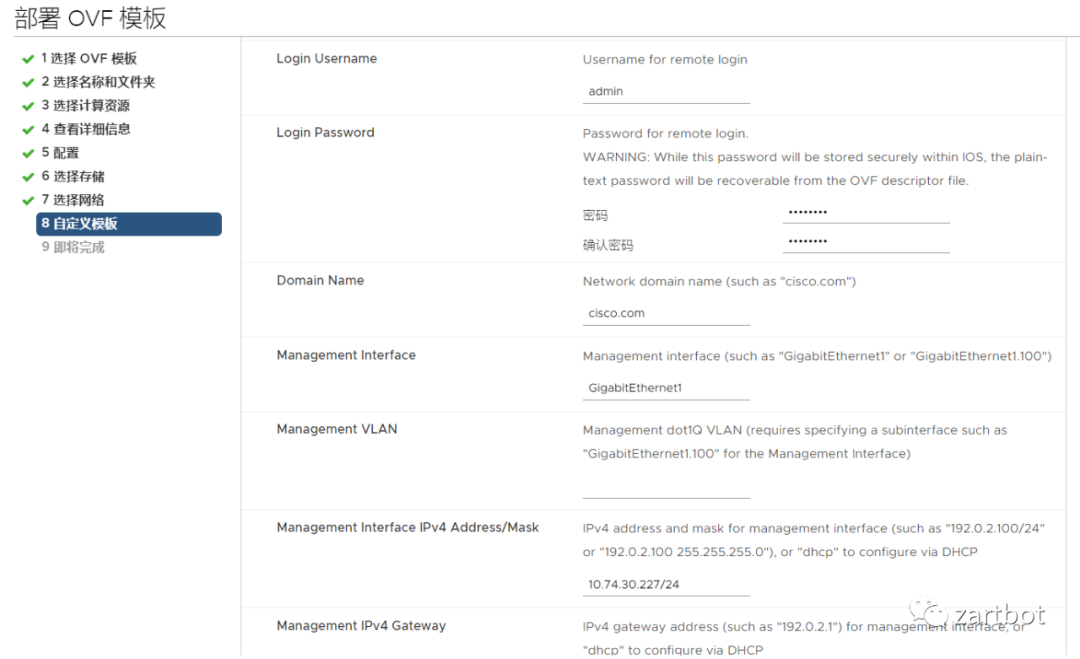Image resolution: width=1080 pixels, height=659 pixels.
Task: Click green checkmark beside 选择 OVF 模板
Action: pyautogui.click(x=28, y=59)
